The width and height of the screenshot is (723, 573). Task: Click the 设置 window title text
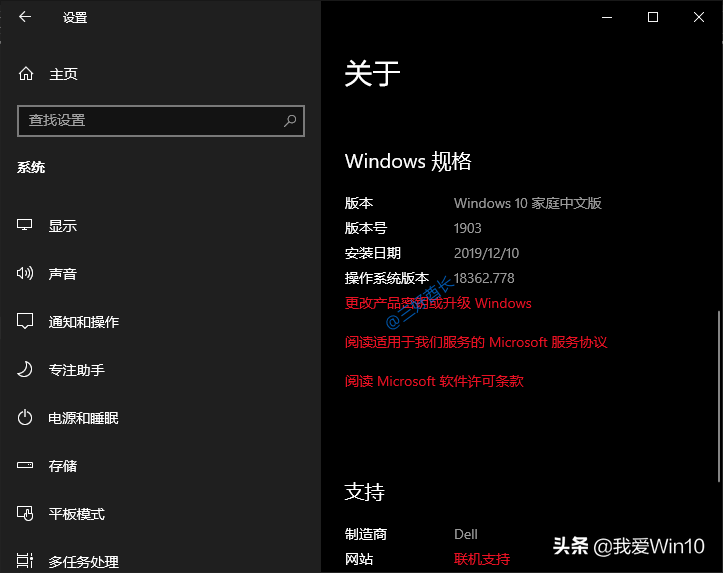75,18
